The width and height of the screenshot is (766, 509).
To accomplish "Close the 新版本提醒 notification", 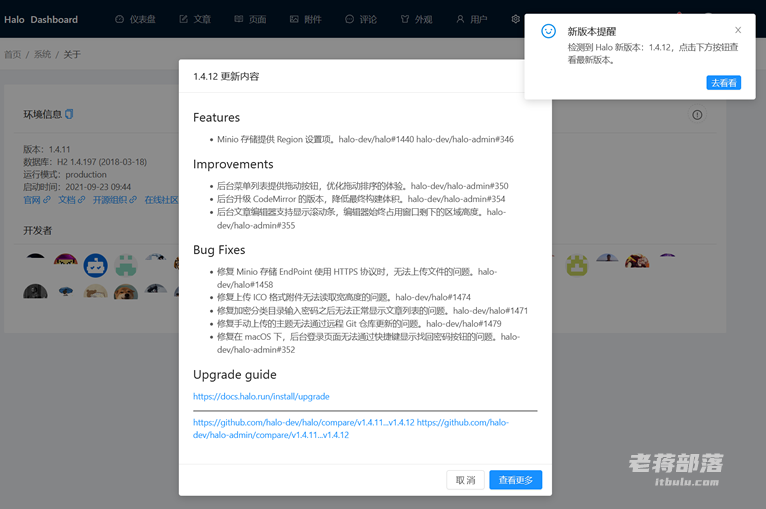I will (738, 30).
